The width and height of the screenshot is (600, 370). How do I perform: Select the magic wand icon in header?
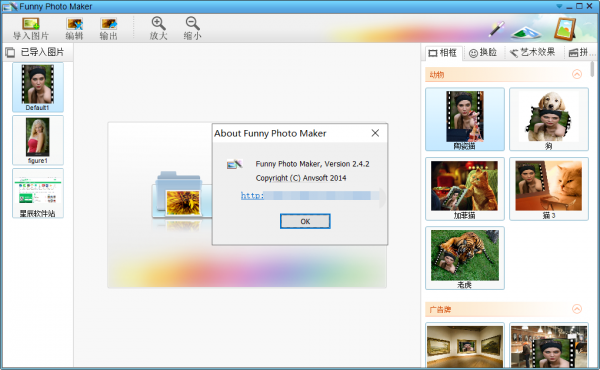pyautogui.click(x=497, y=29)
